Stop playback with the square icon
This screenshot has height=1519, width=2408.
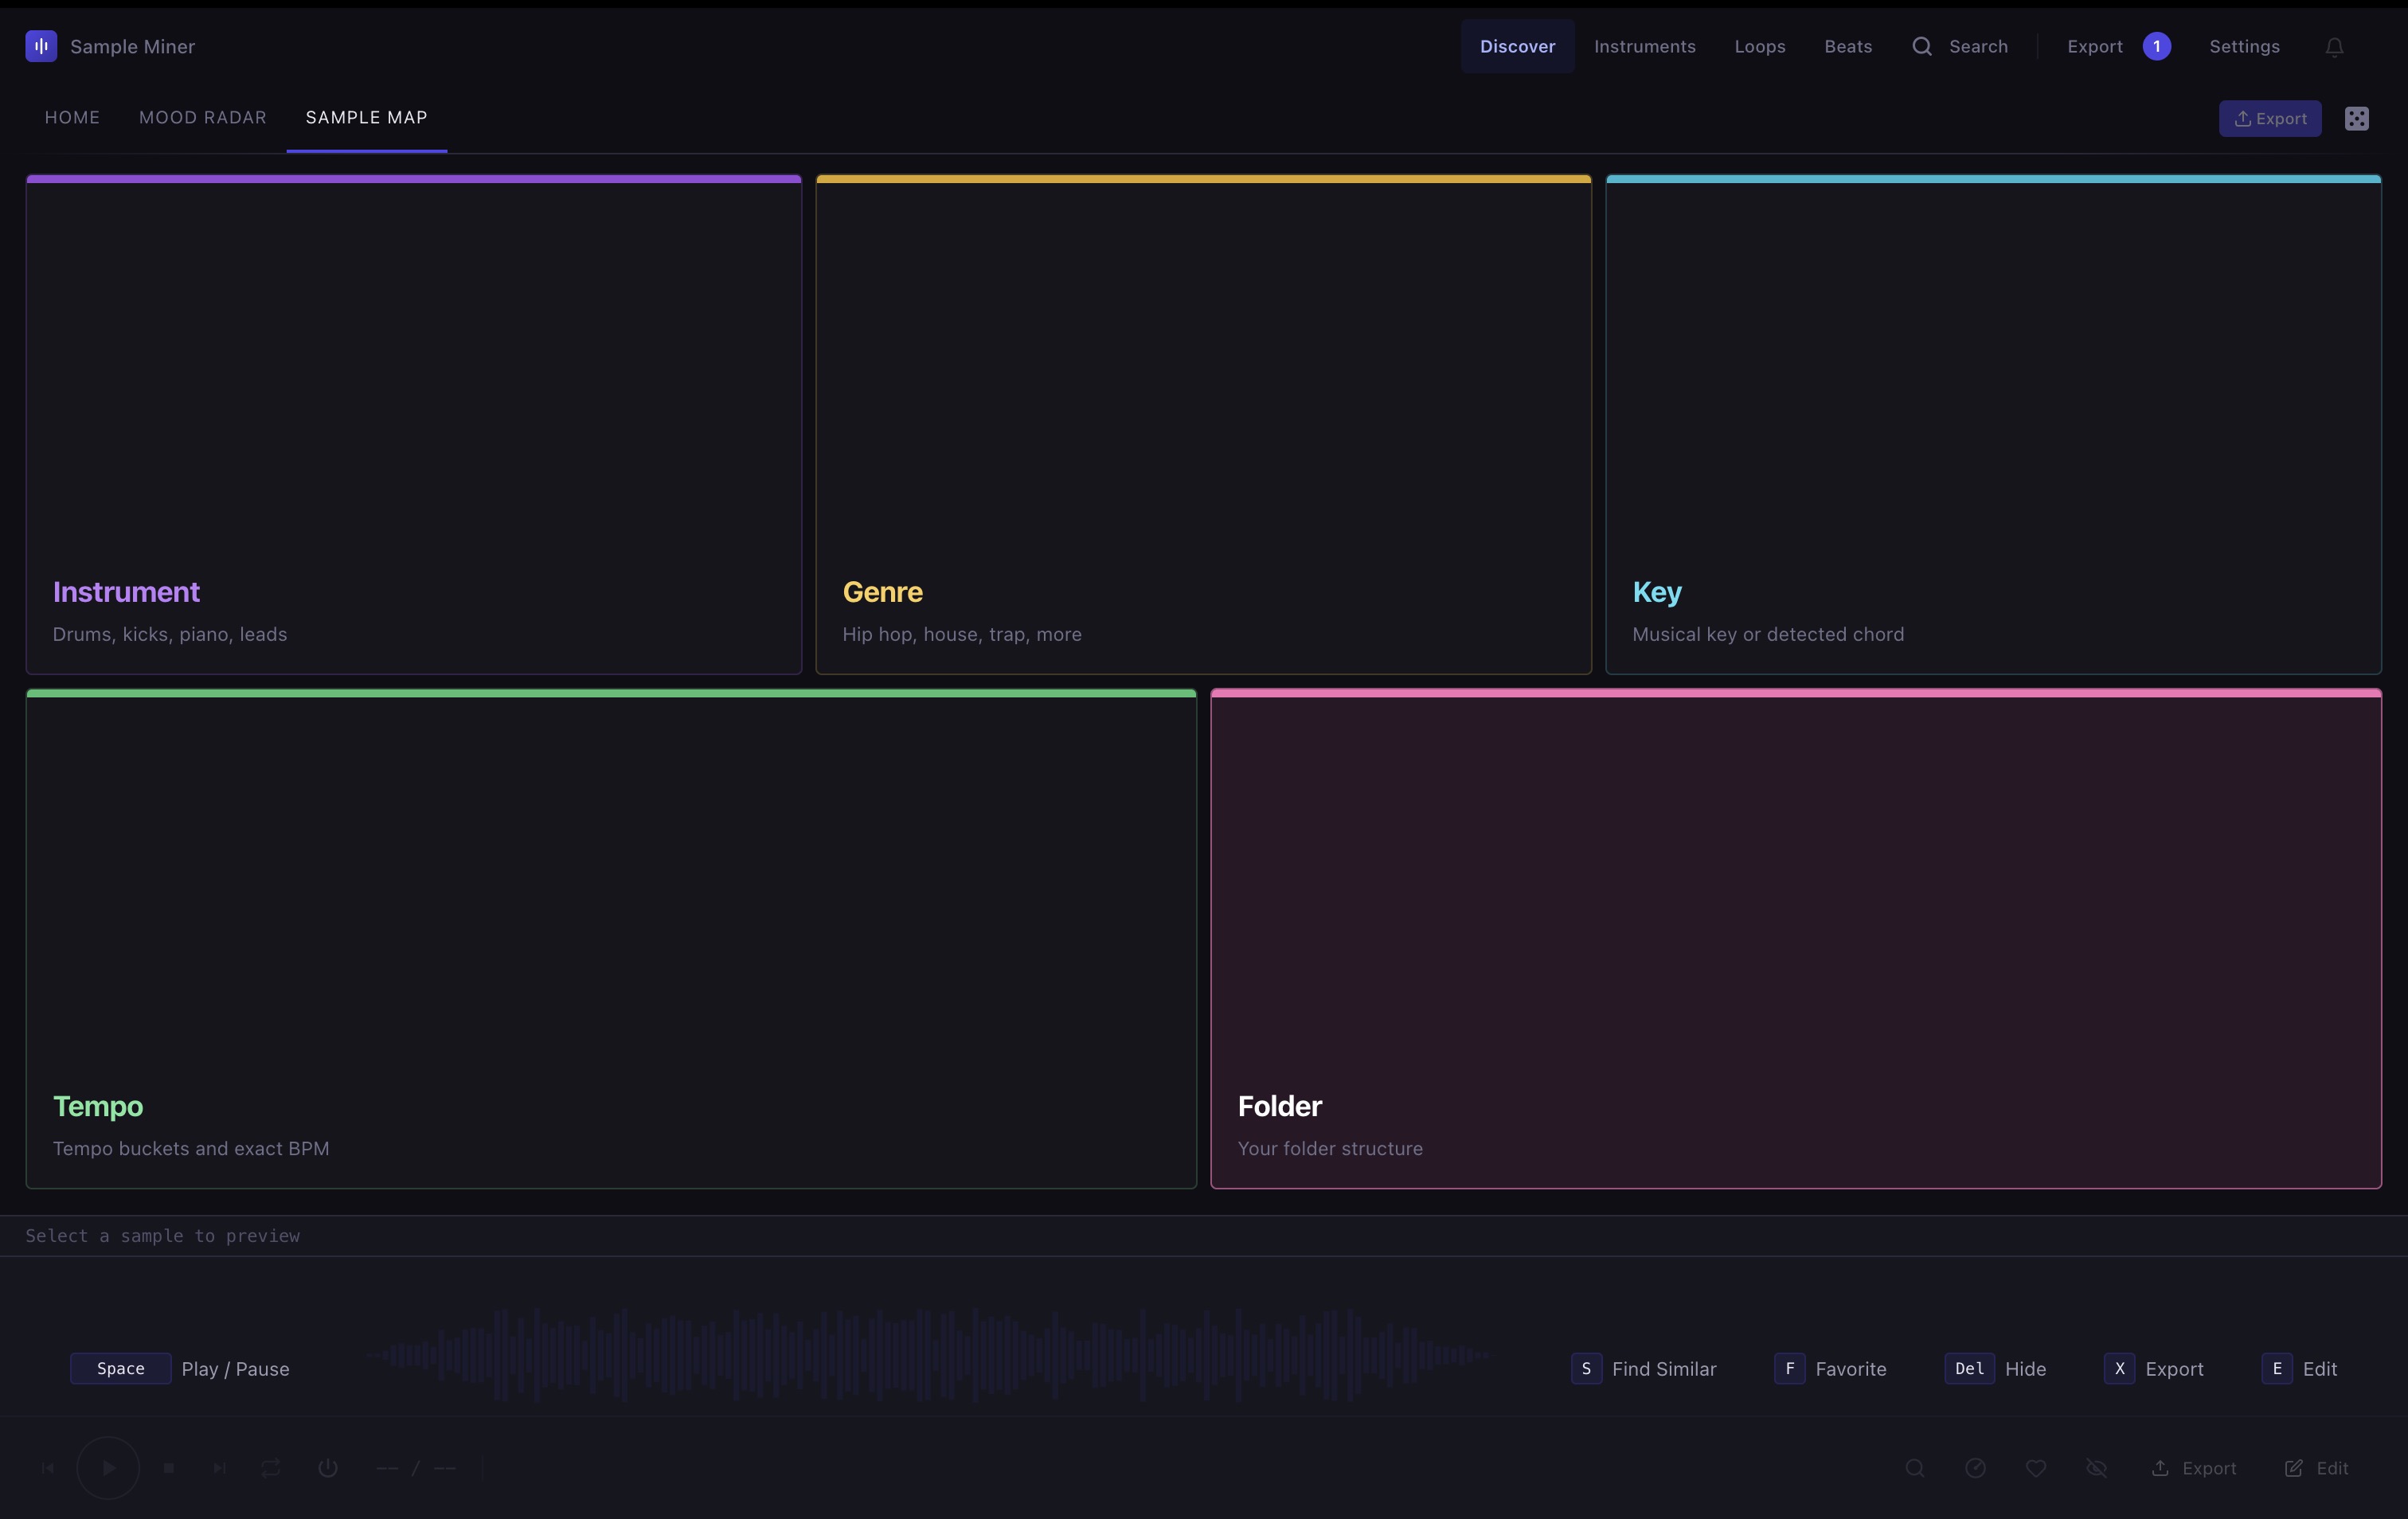(169, 1468)
